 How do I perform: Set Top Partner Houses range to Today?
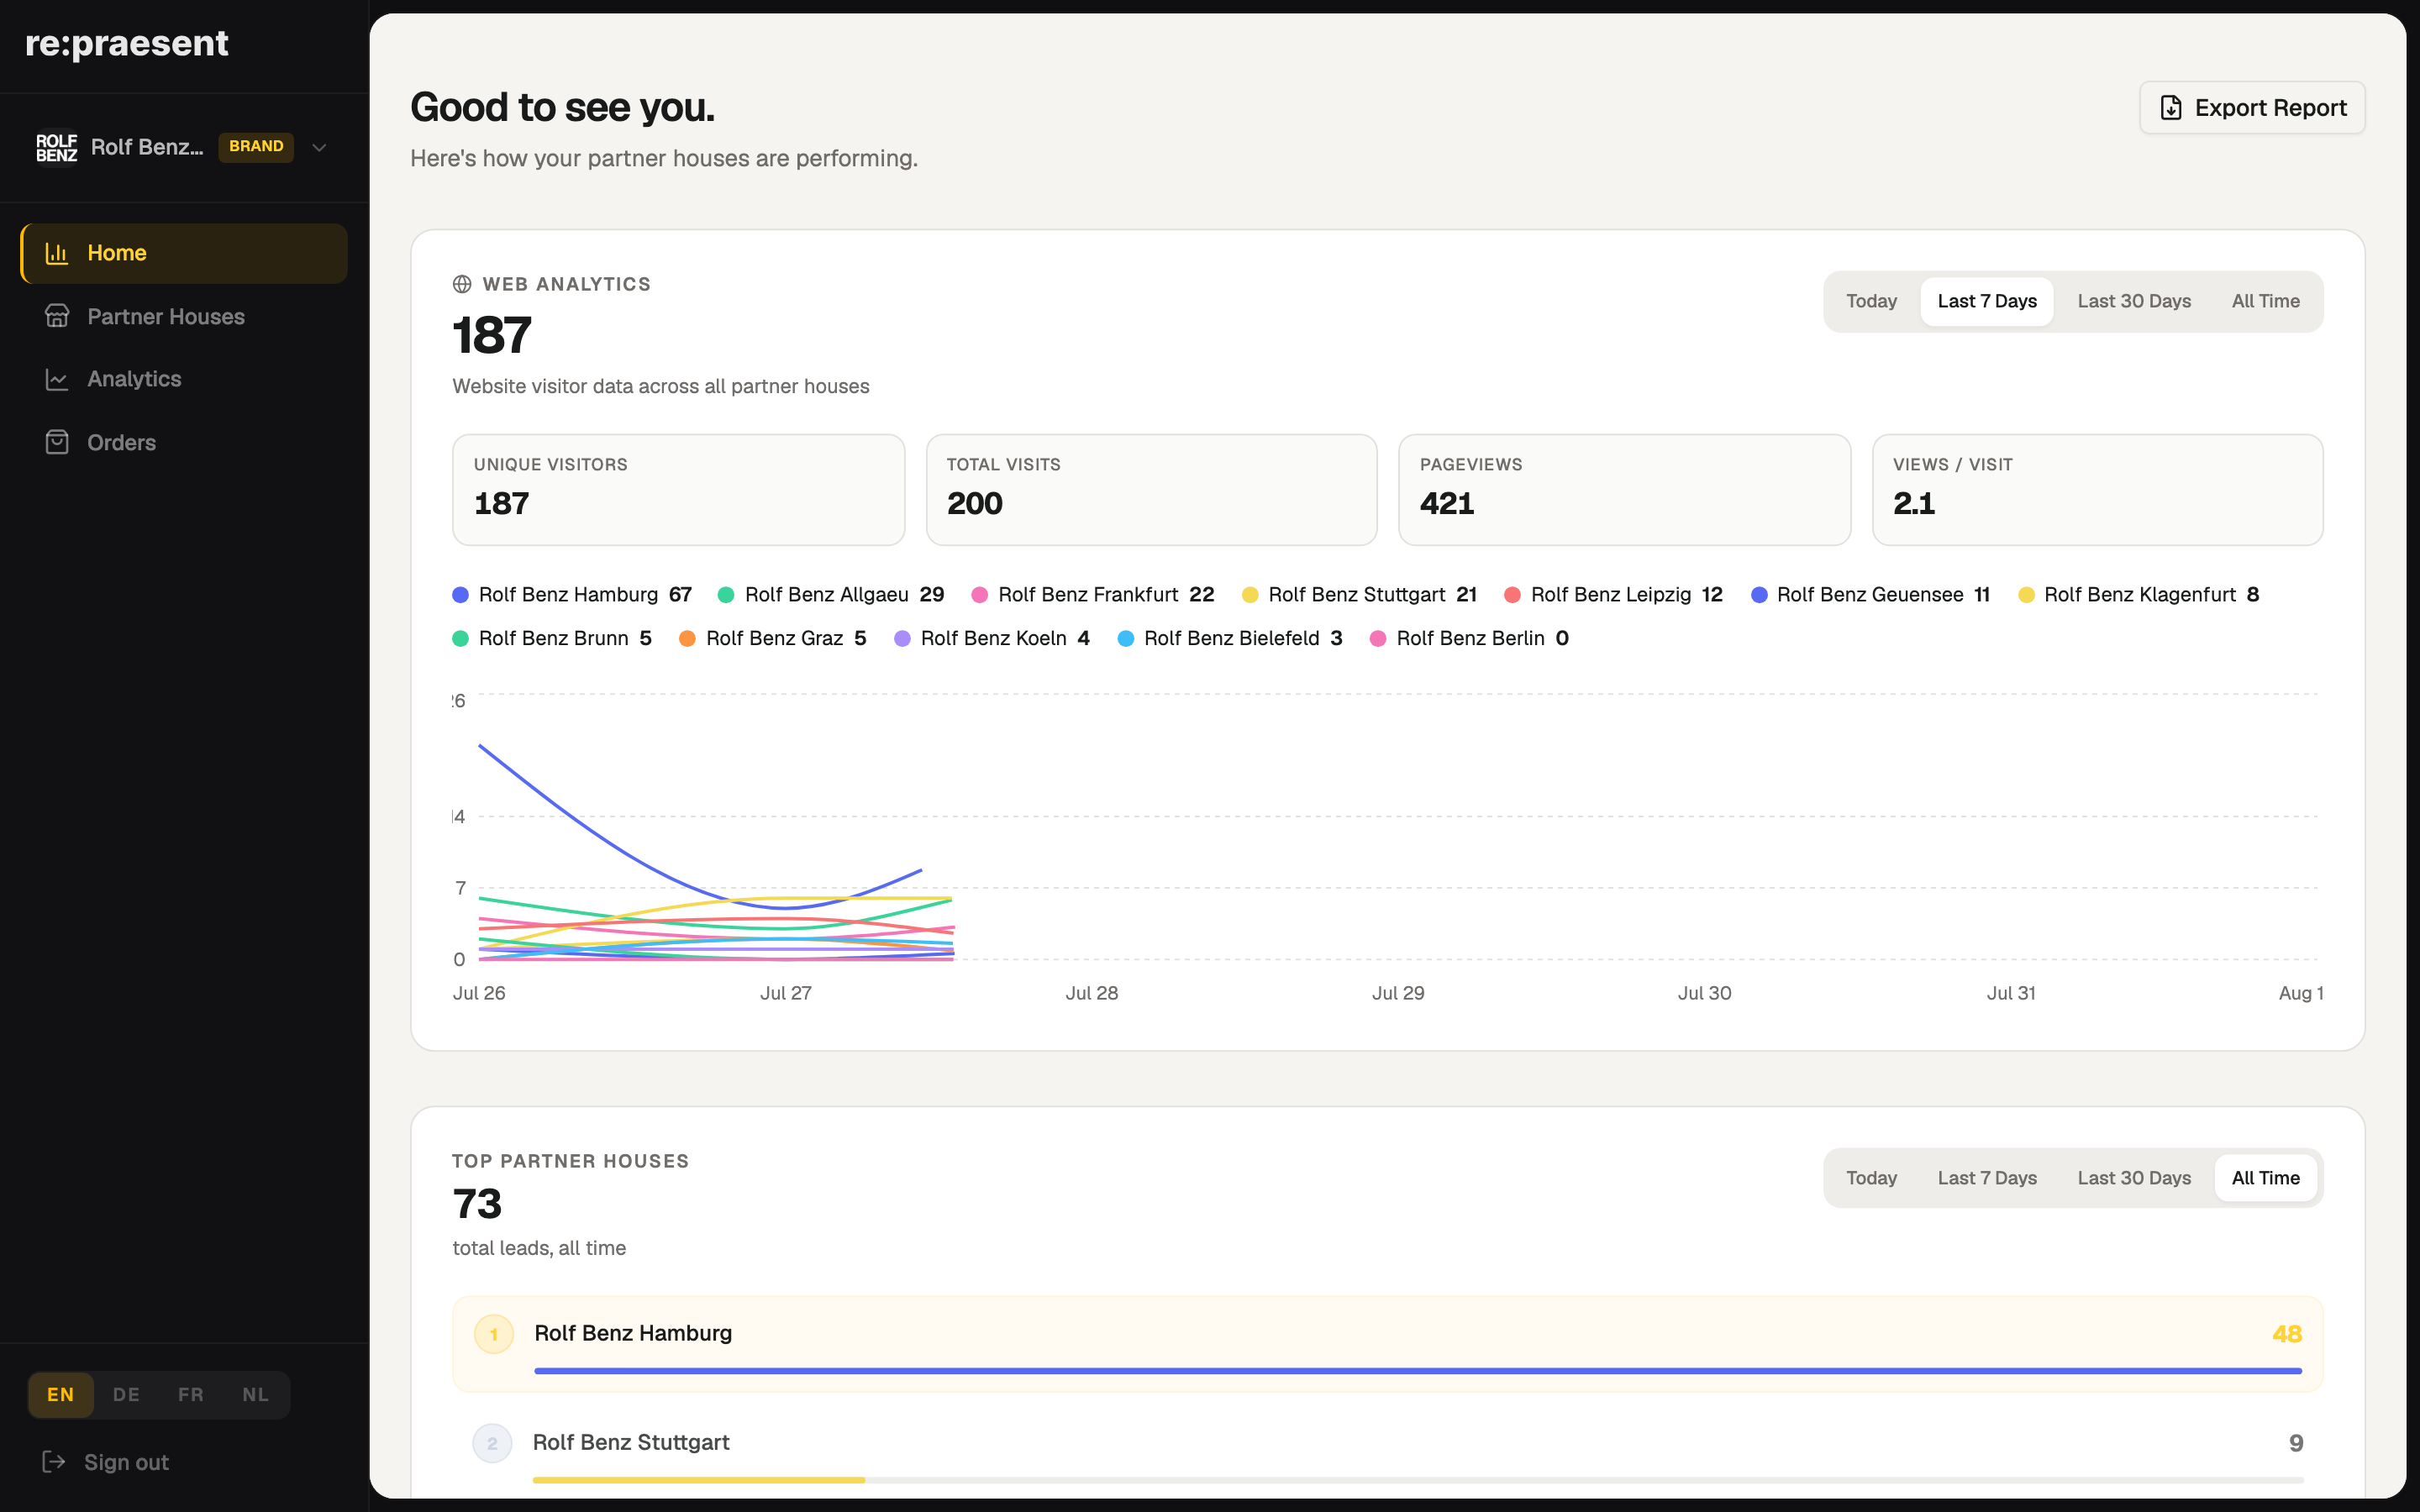[1871, 1178]
